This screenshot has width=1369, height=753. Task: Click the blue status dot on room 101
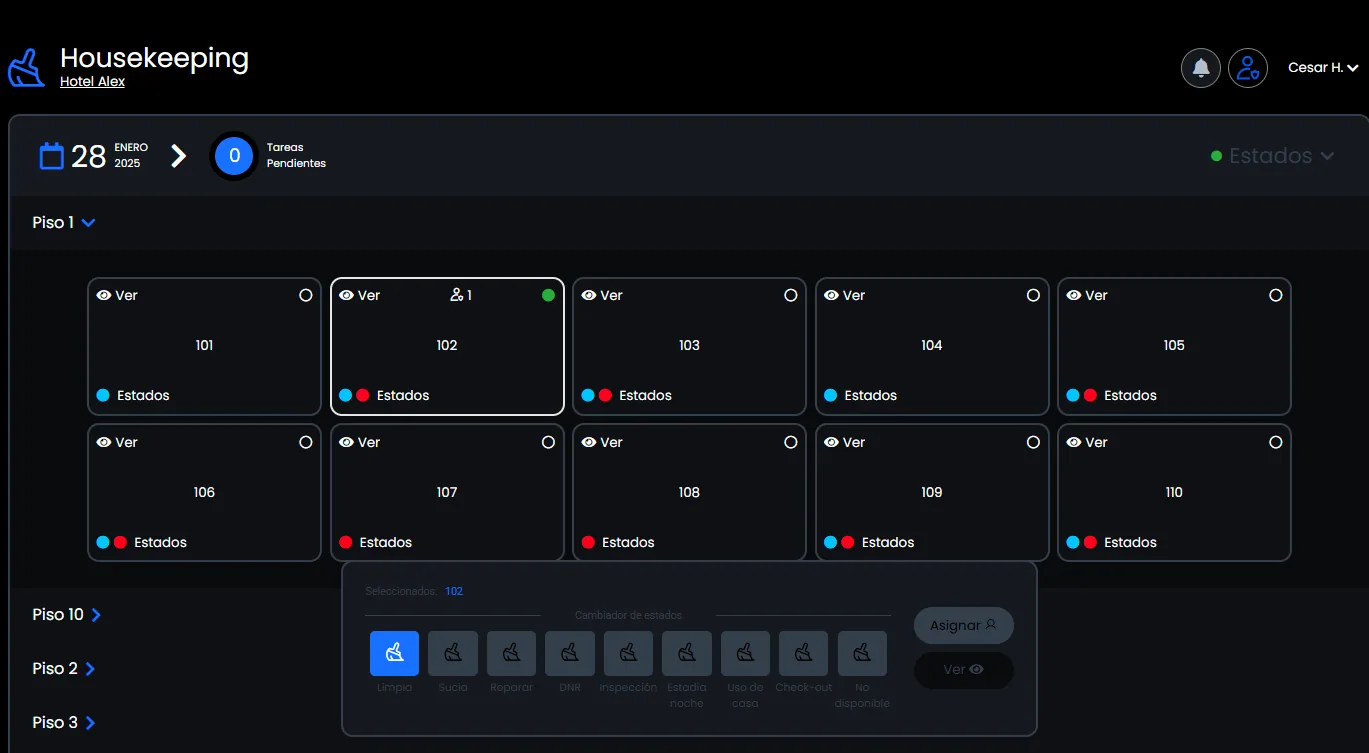click(x=103, y=395)
